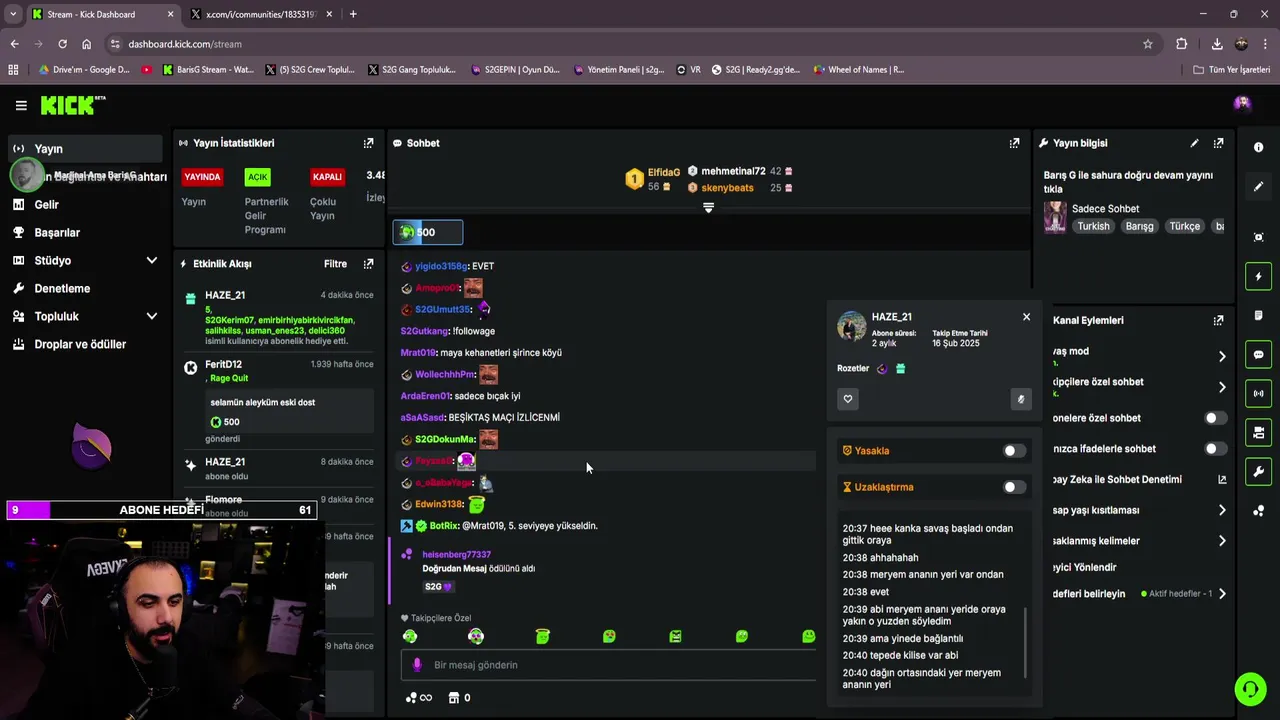Pop out the Yayın İstatistikleri panel

[x=368, y=143]
